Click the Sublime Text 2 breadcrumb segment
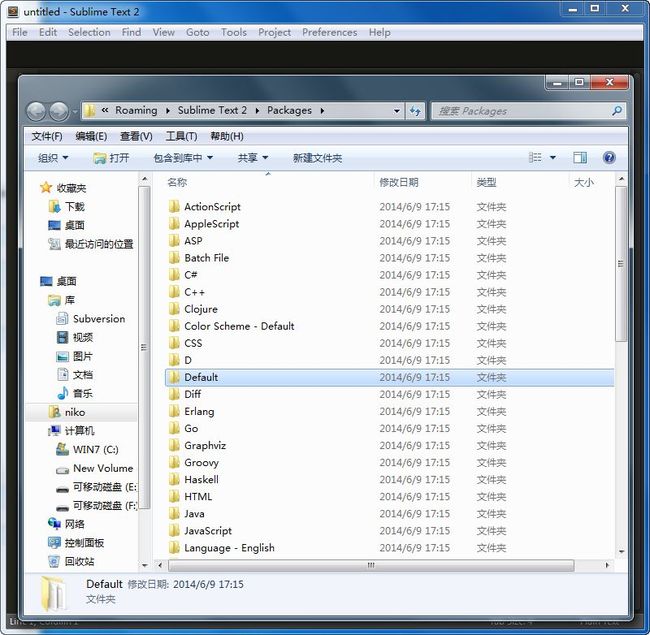 [x=212, y=111]
